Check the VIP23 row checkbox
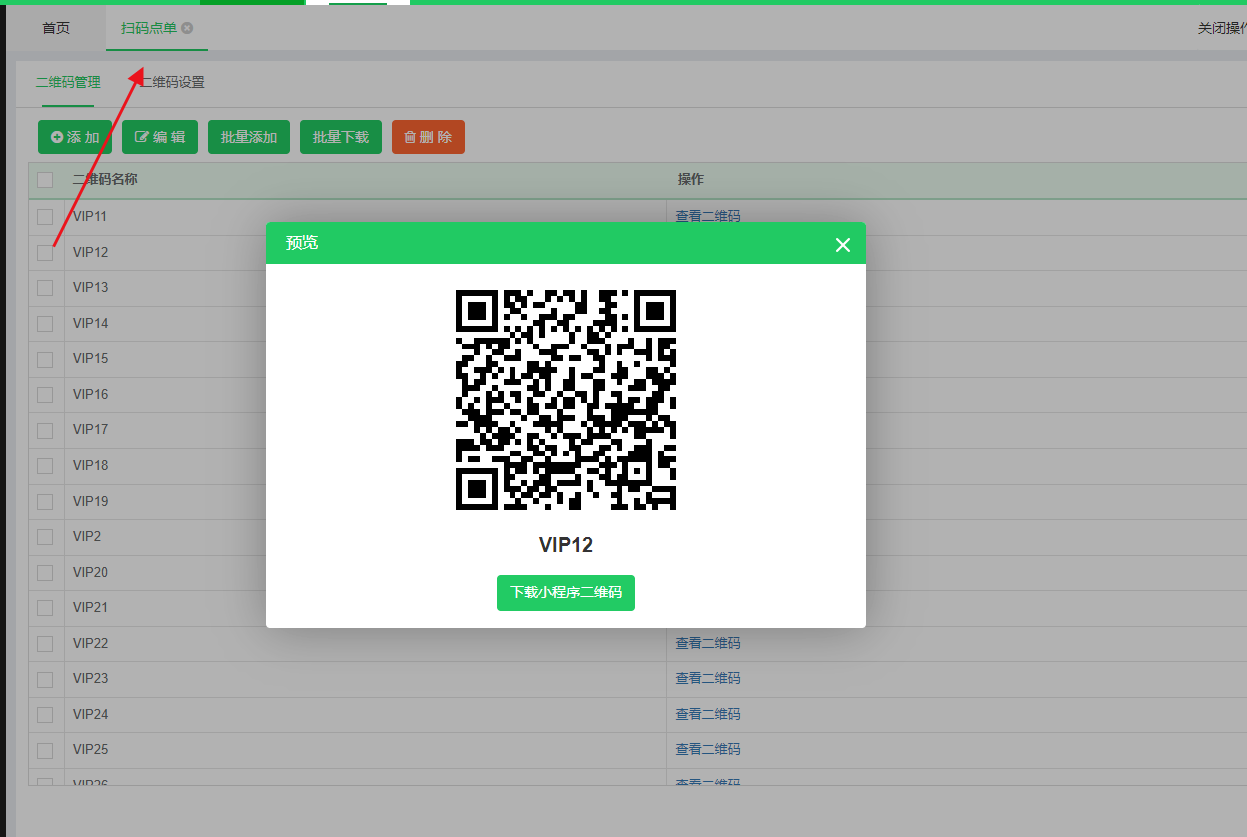The image size is (1247, 837). (x=45, y=679)
